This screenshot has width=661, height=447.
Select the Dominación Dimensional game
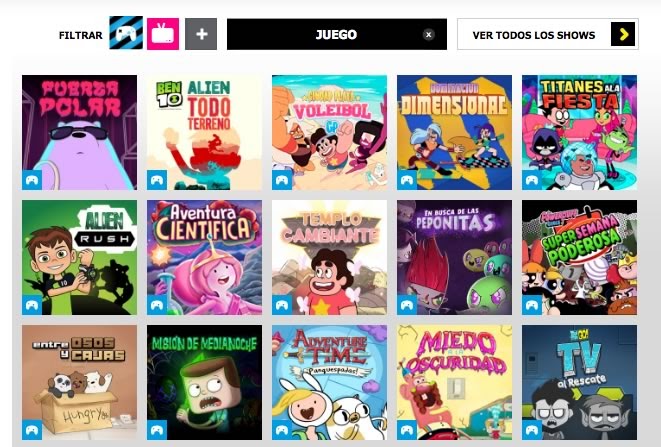click(x=454, y=132)
